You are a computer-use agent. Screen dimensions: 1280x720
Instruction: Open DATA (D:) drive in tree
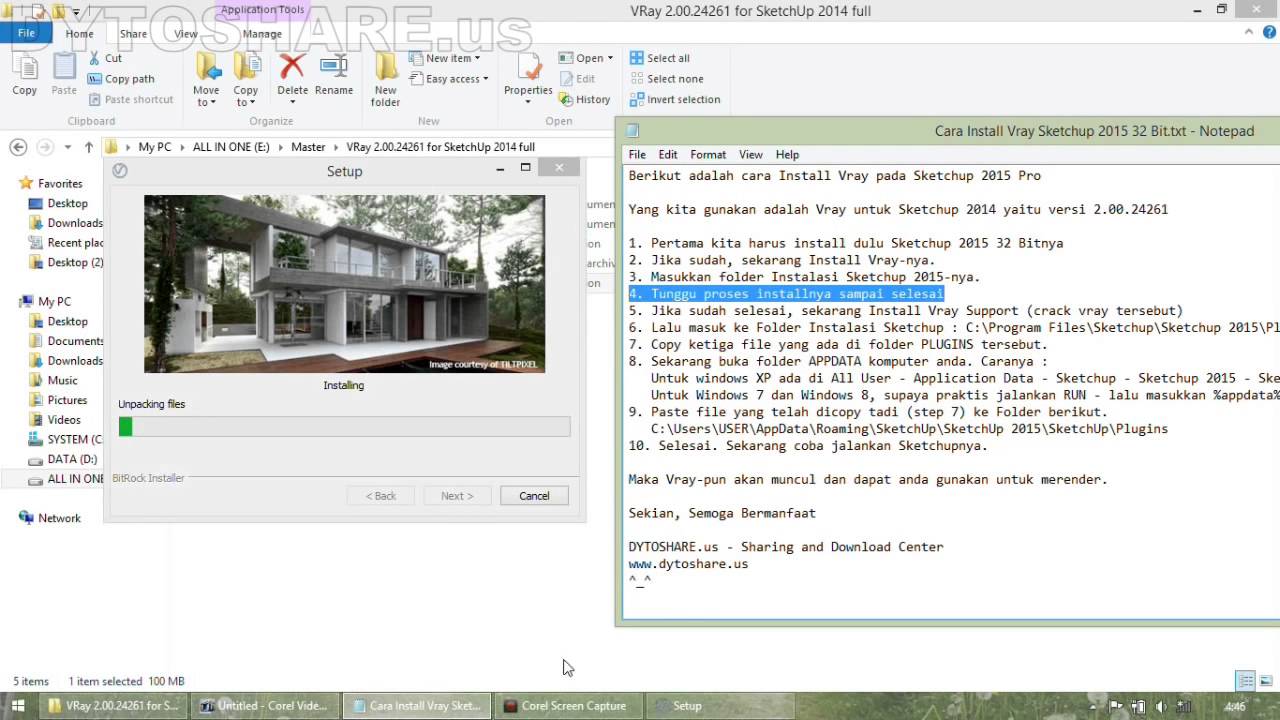point(63,459)
